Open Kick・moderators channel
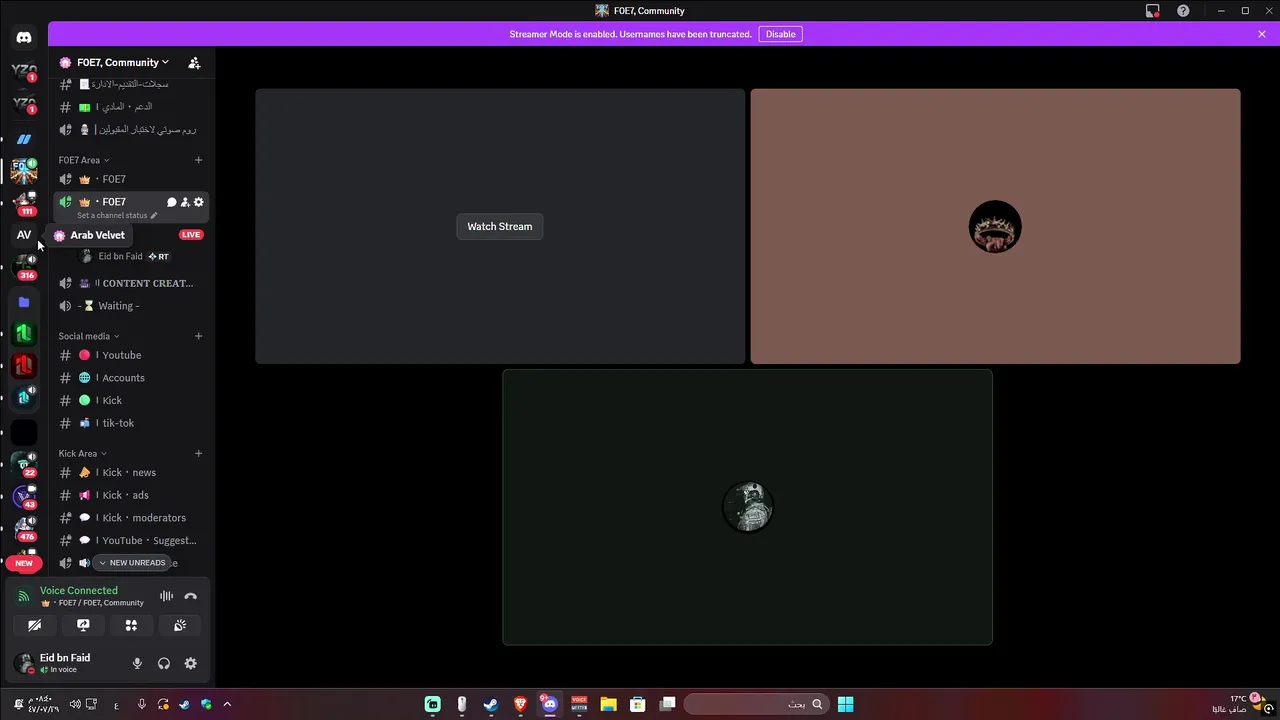This screenshot has height=720, width=1280. [x=130, y=518]
